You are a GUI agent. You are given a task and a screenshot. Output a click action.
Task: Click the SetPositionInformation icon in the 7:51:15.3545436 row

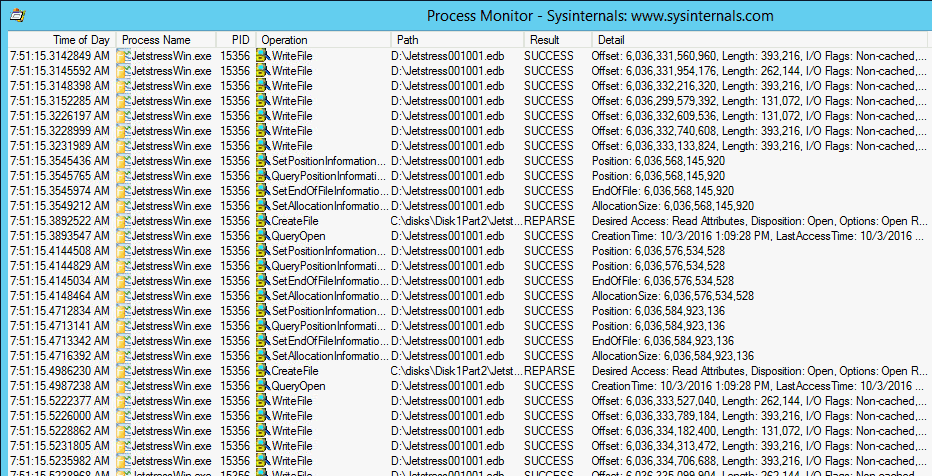coord(263,161)
